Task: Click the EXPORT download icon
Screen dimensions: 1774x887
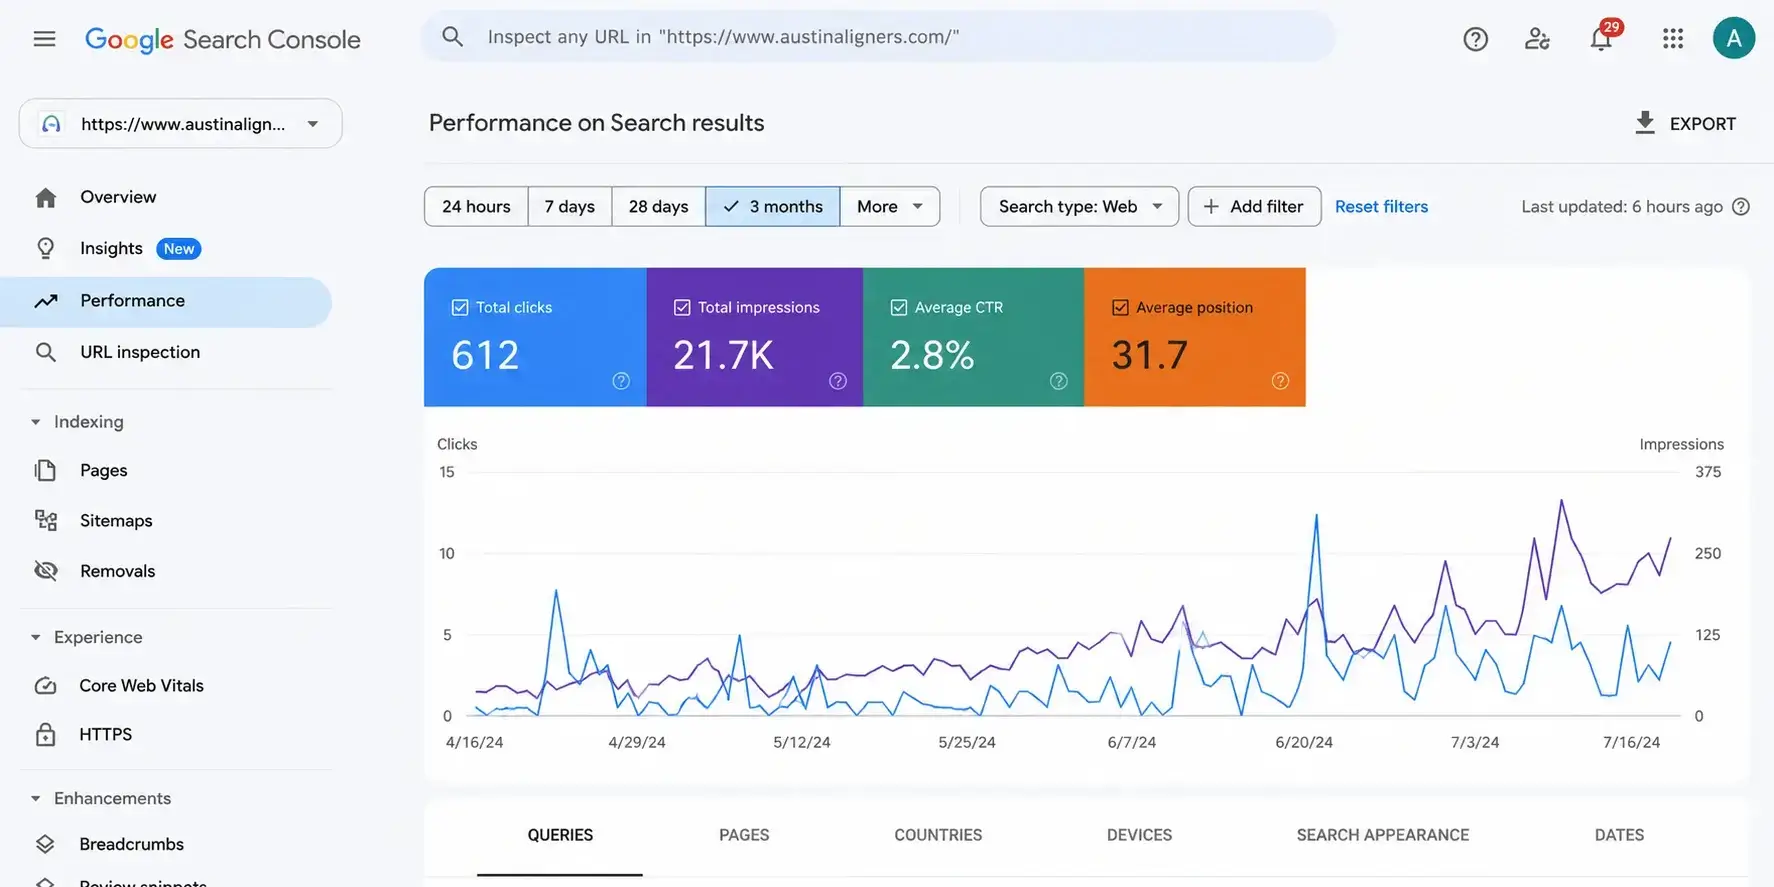Action: click(1645, 123)
